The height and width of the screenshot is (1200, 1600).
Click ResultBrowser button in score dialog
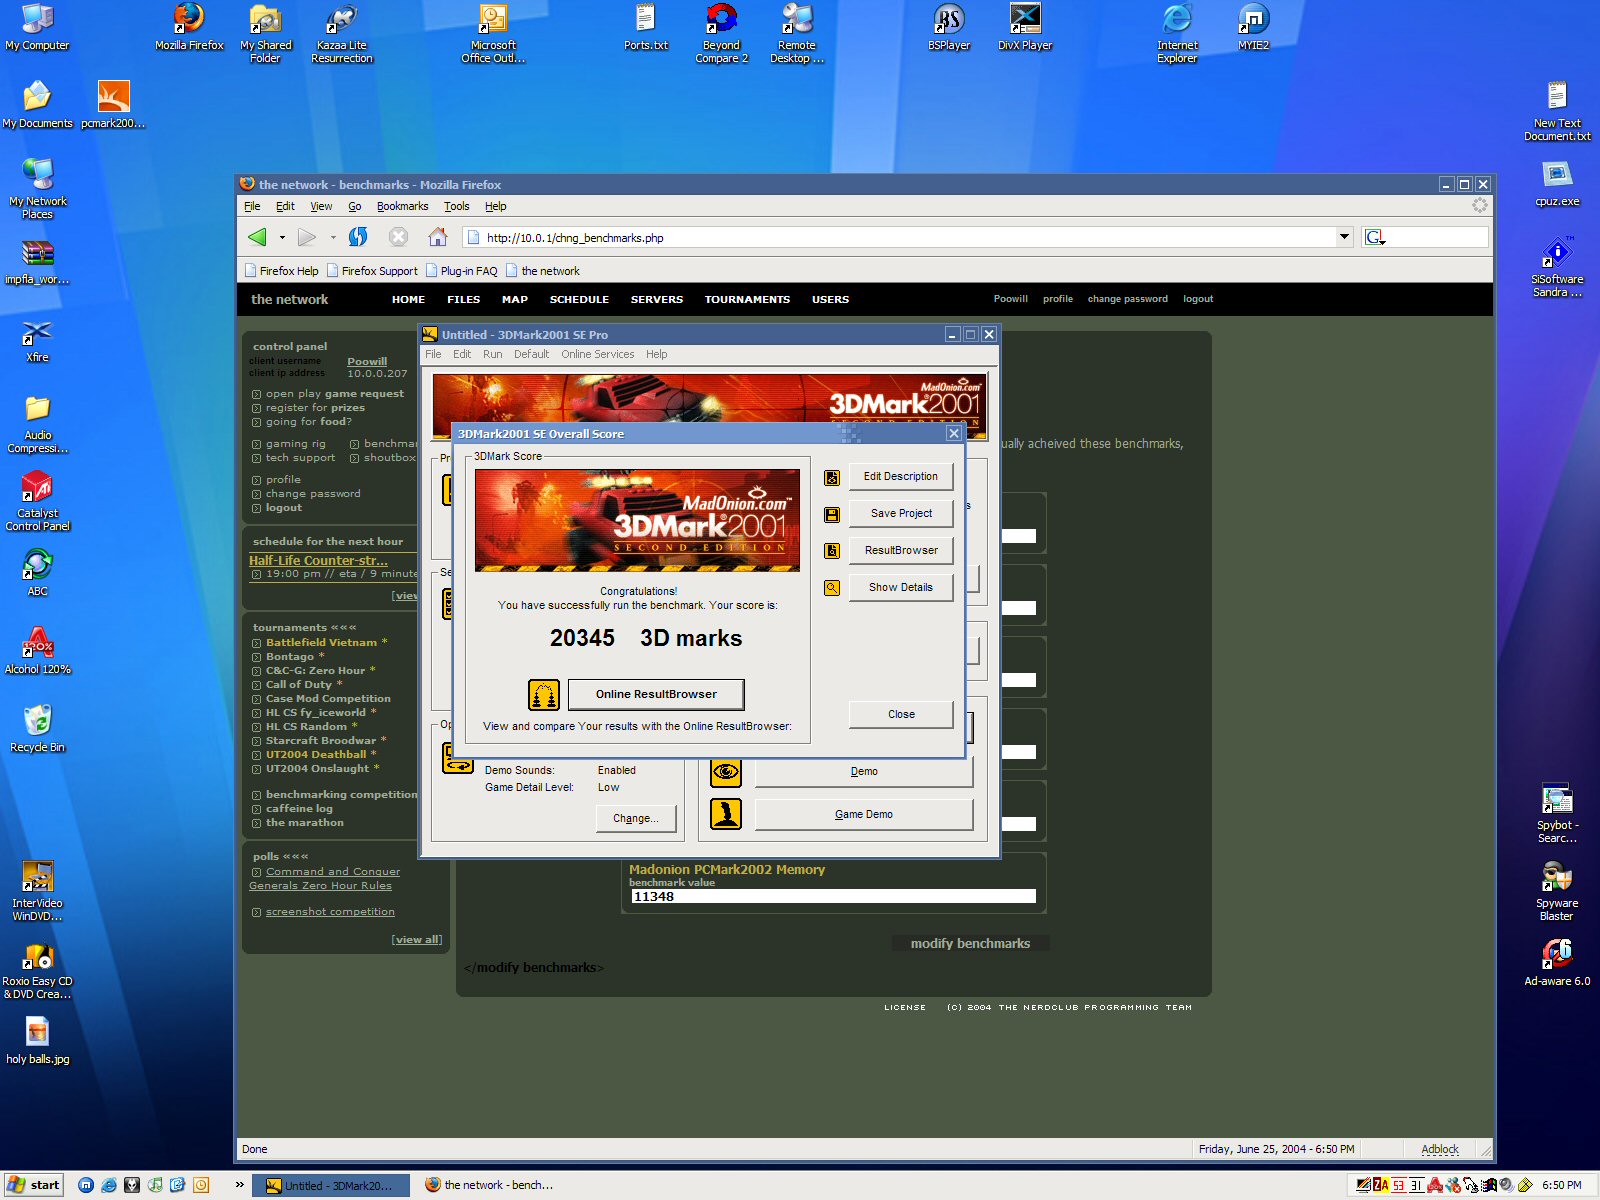point(901,551)
